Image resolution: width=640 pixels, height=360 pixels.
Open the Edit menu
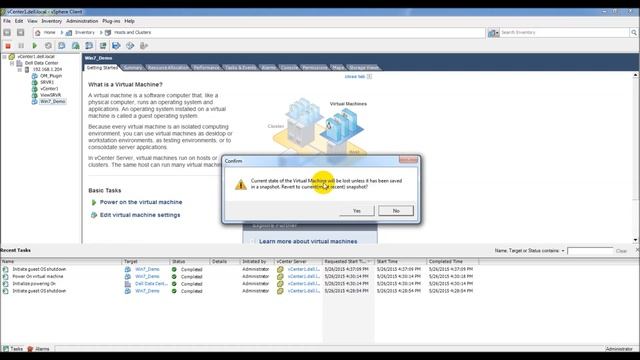[19, 21]
